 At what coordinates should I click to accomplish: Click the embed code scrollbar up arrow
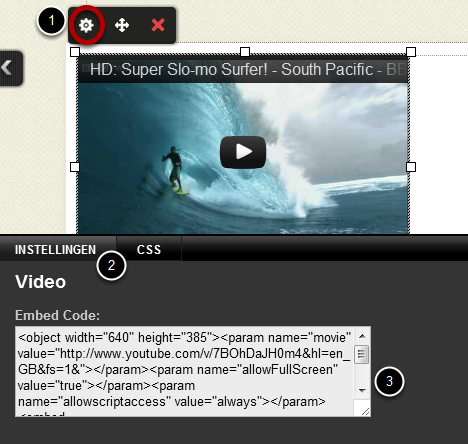tap(362, 336)
